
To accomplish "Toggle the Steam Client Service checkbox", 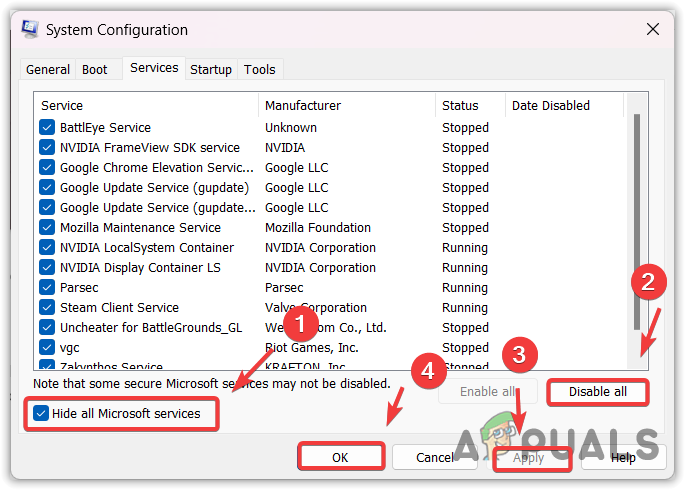I will (x=47, y=308).
